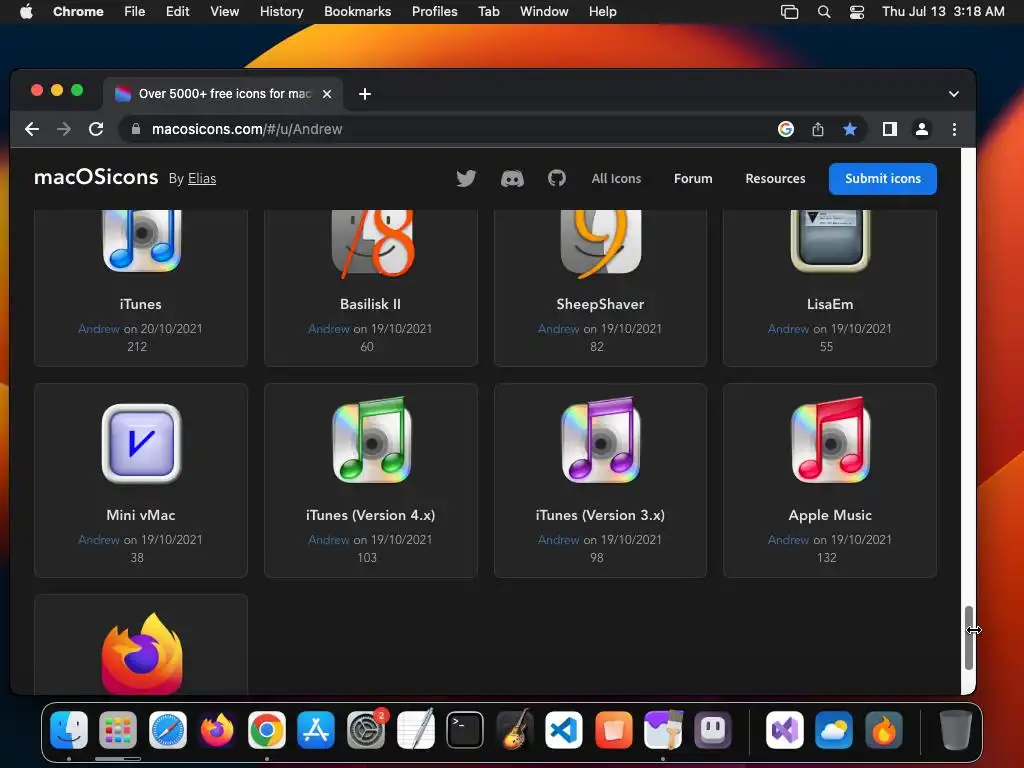Open the Apple menu
Viewport: 1024px width, 768px height.
click(x=26, y=12)
